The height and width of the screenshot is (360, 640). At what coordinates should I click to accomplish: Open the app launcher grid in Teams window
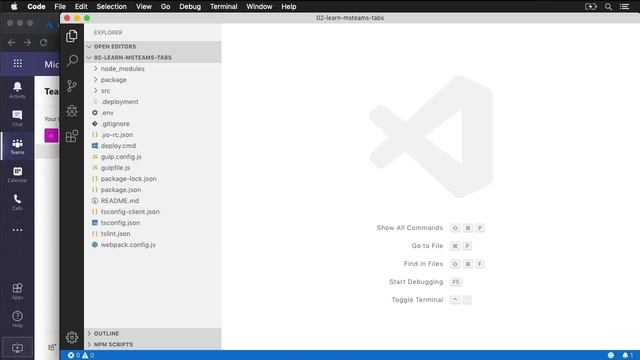(18, 64)
